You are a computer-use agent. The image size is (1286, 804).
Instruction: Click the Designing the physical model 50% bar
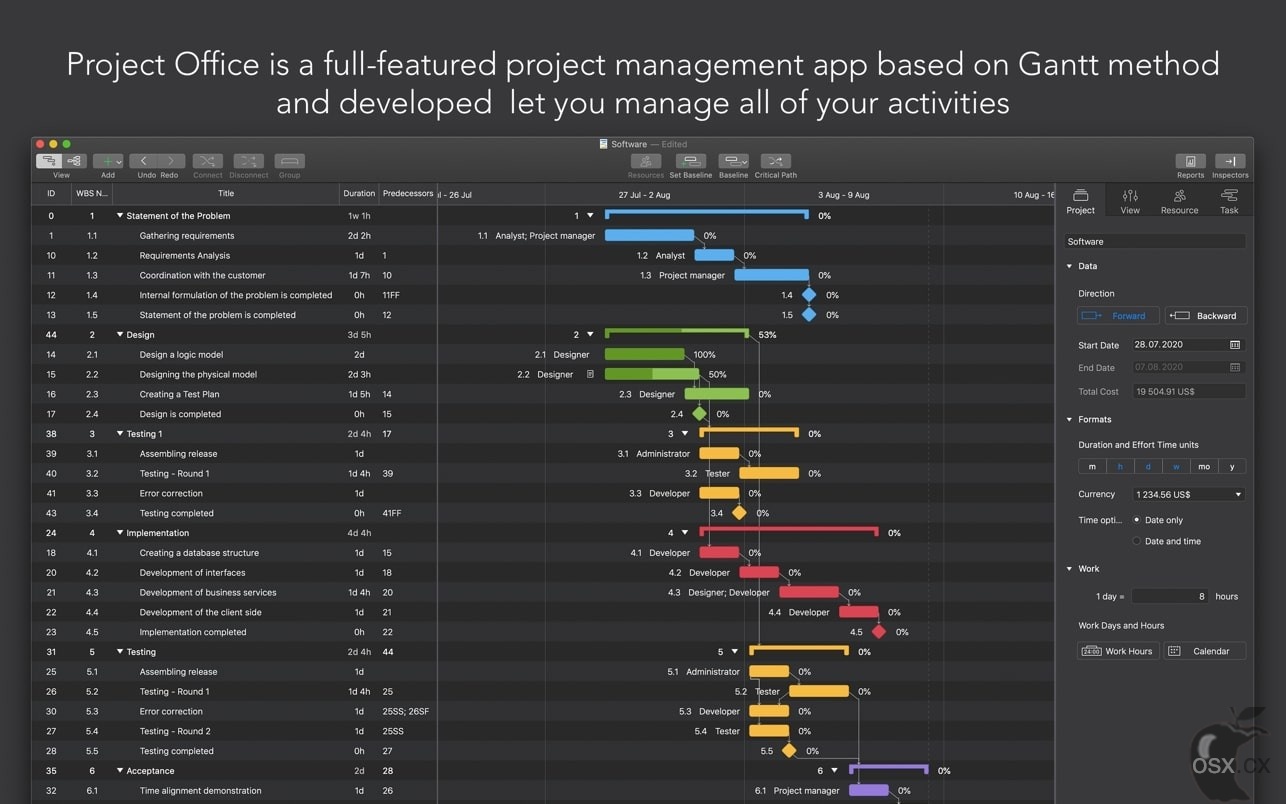tap(652, 374)
